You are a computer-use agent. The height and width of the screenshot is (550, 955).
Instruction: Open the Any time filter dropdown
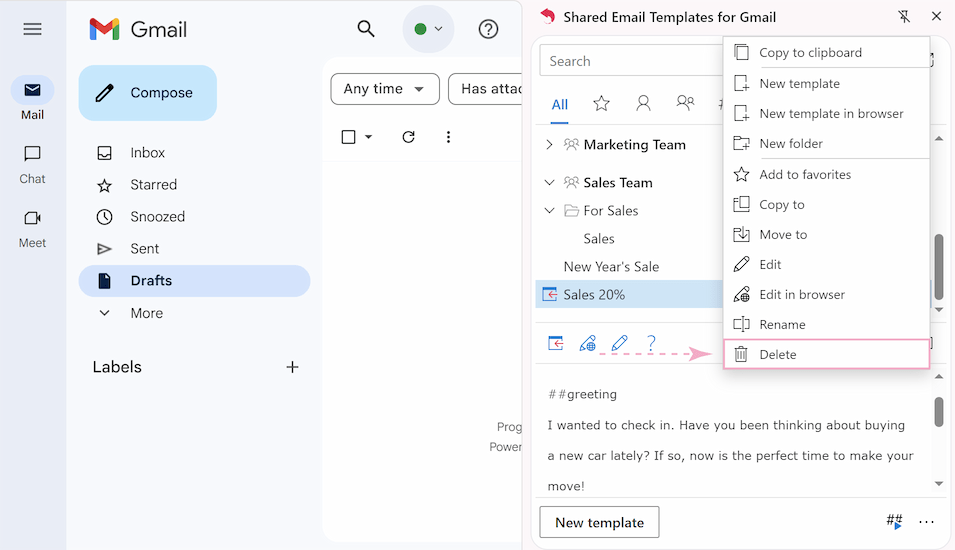[385, 89]
